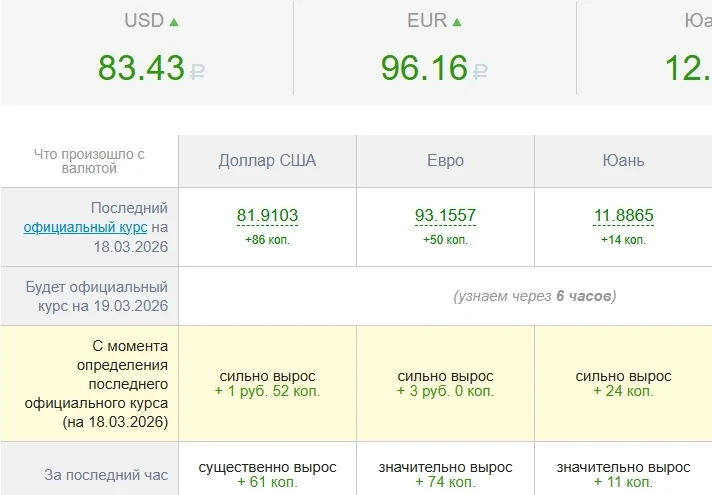712x495 pixels.
Task: Select the "Евро" column header
Action: coord(445,161)
